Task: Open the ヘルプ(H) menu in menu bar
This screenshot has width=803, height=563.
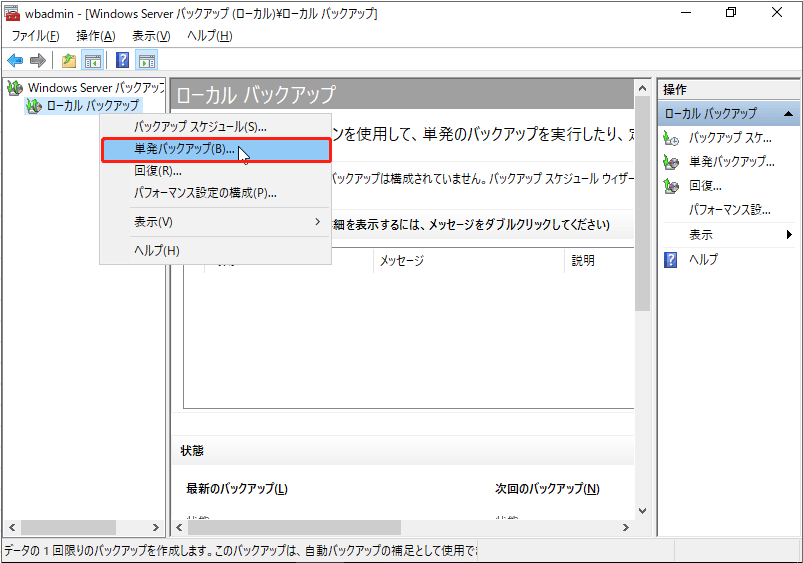Action: [209, 36]
